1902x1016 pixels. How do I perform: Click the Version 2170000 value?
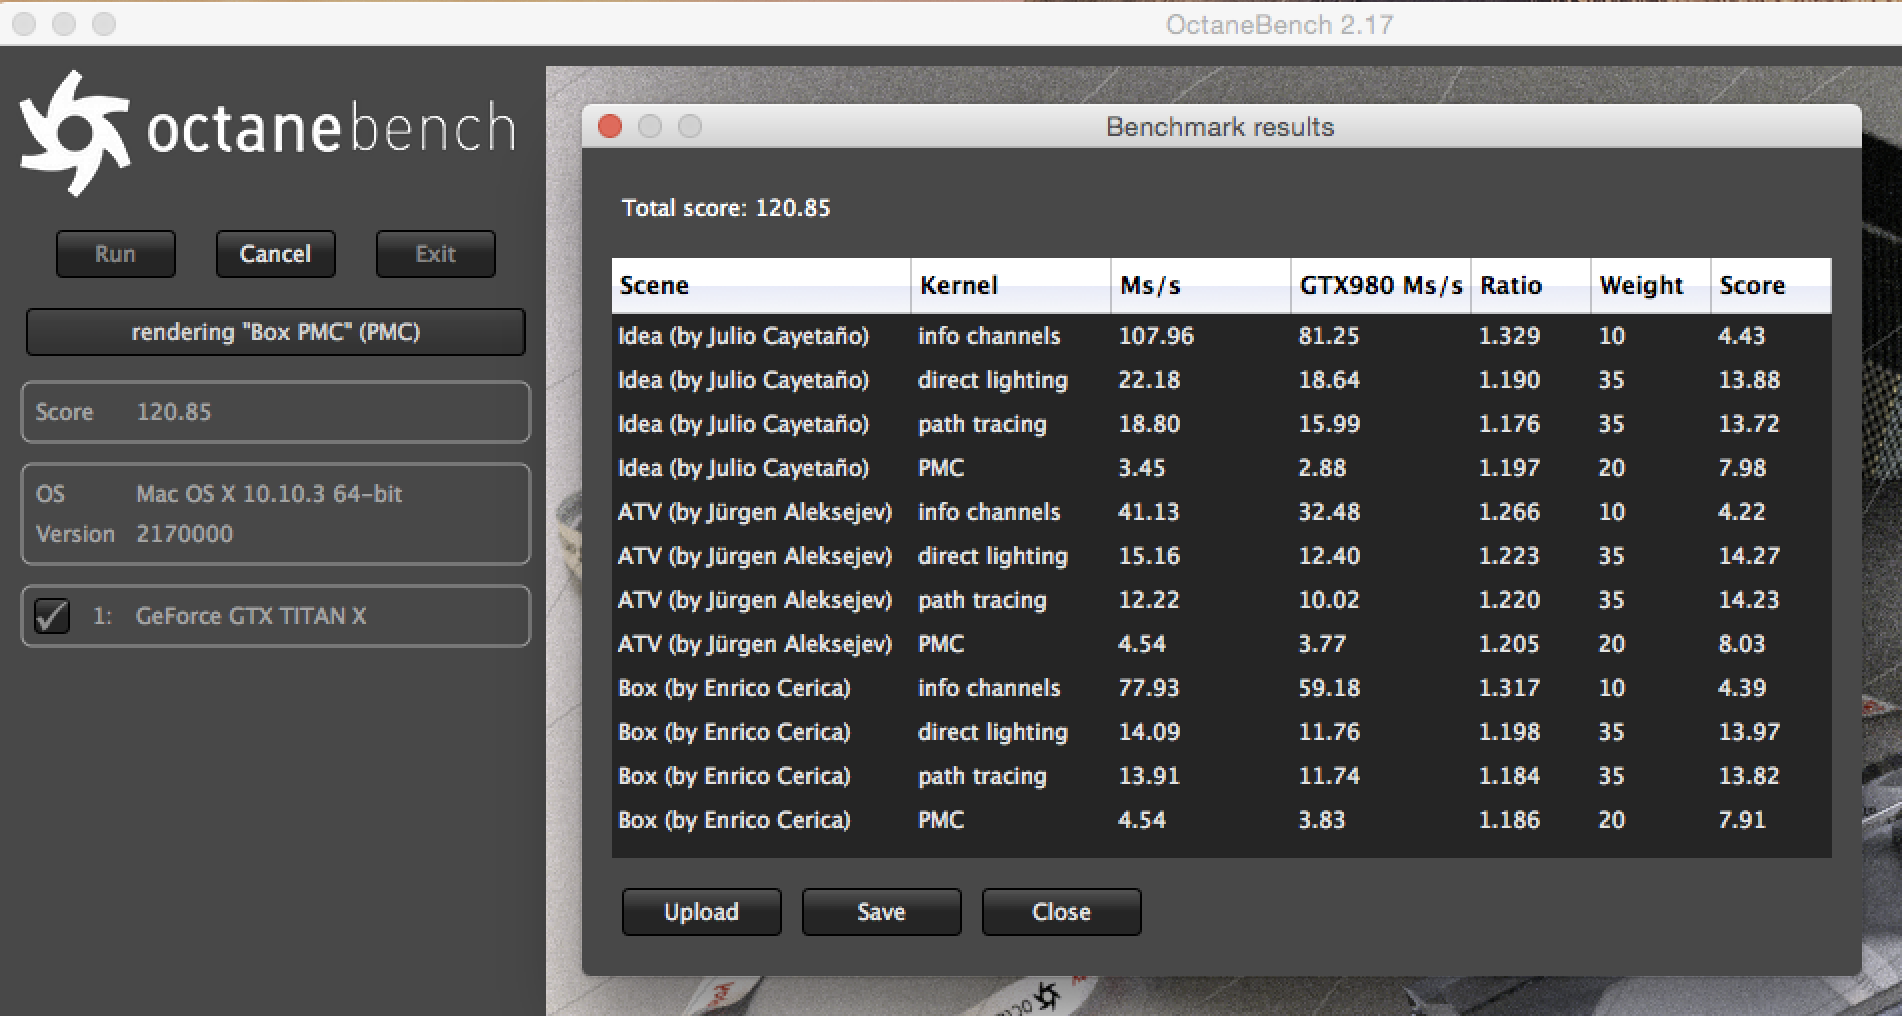click(184, 534)
